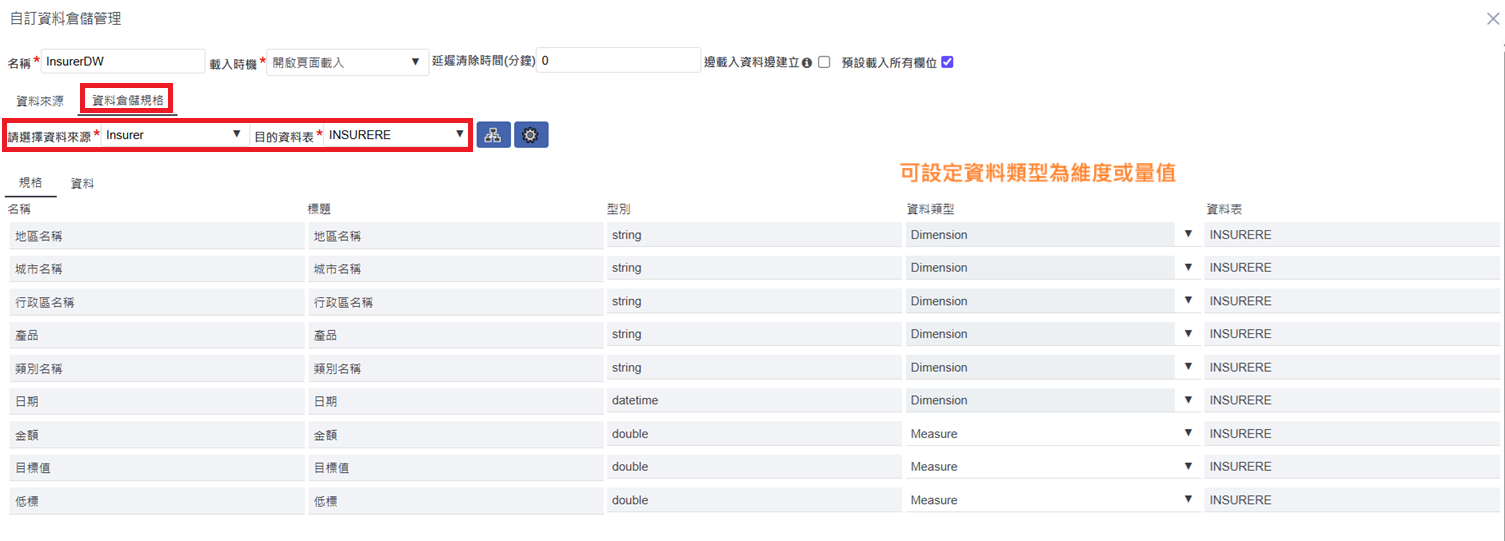1505x541 pixels.
Task: Click the info icon beside 邊載入資料邊建立
Action: click(x=806, y=62)
